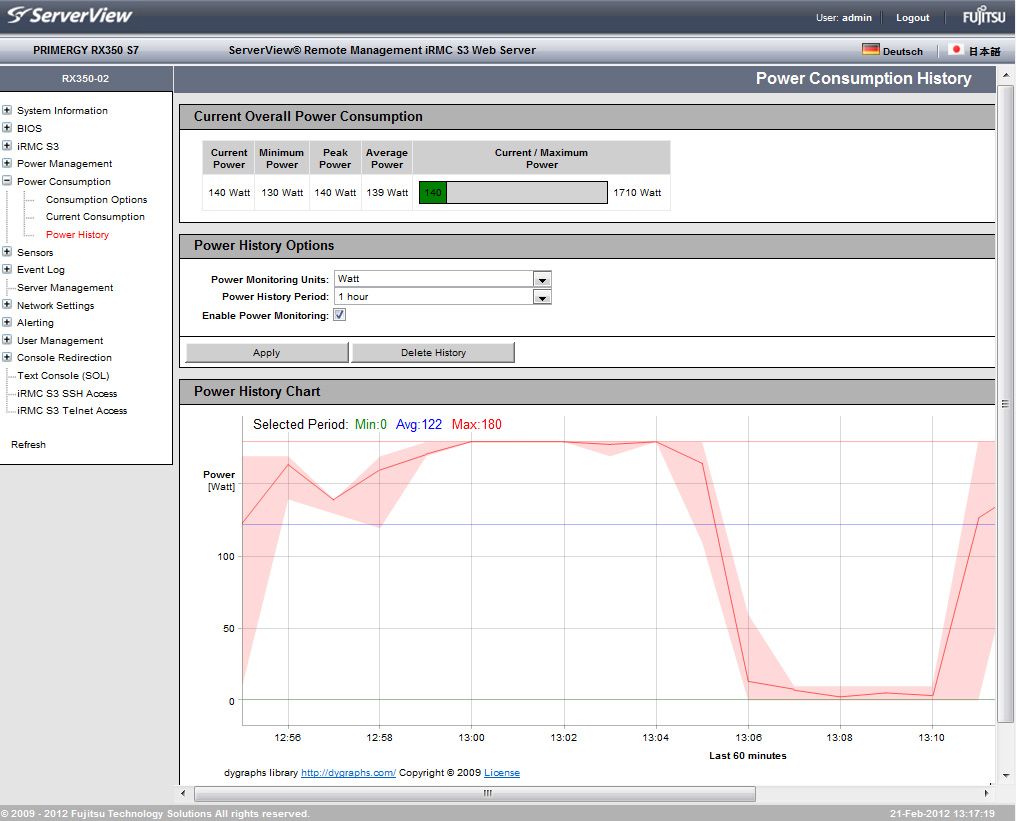Screen dimensions: 1017x821
Task: Expand the User Management tree node
Action: 7,340
